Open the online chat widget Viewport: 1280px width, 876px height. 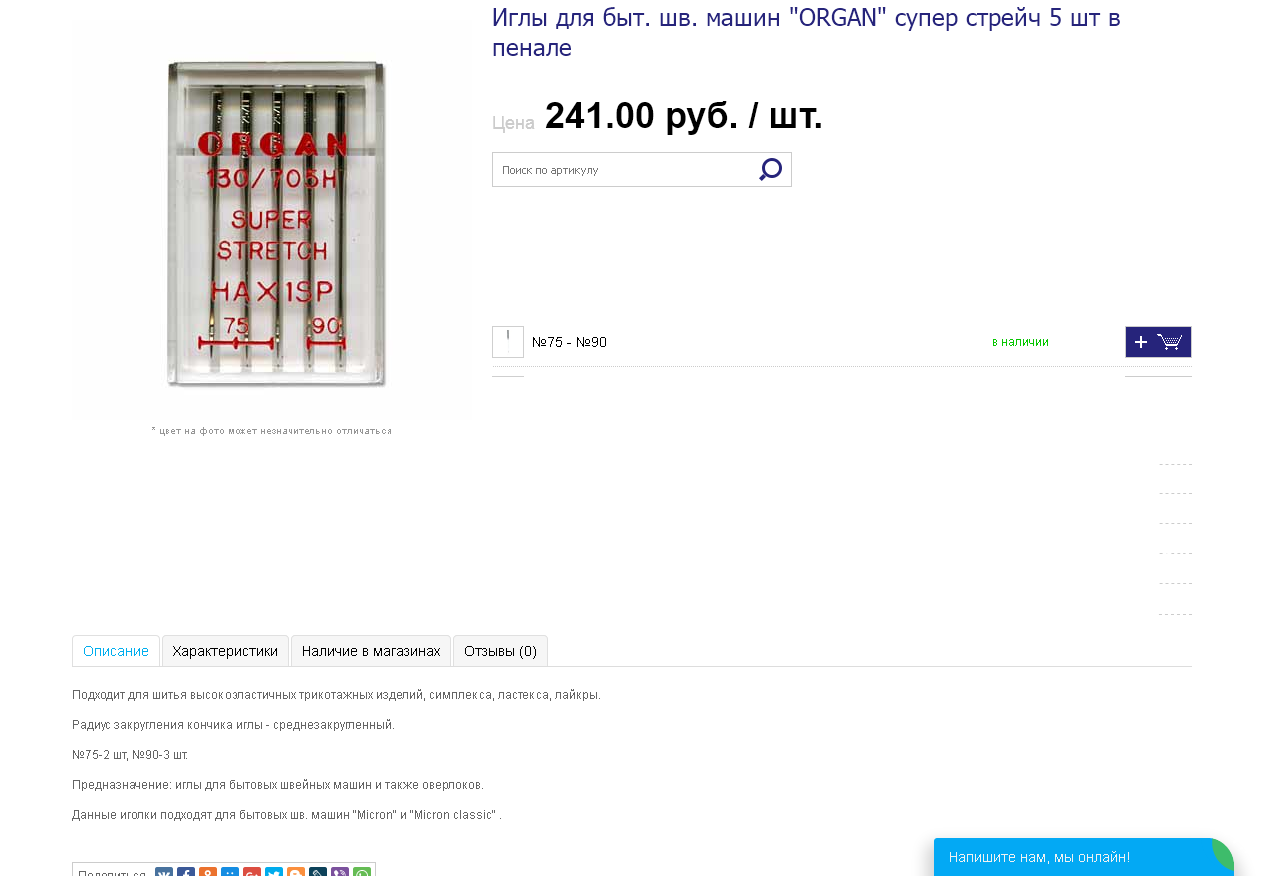click(1084, 857)
